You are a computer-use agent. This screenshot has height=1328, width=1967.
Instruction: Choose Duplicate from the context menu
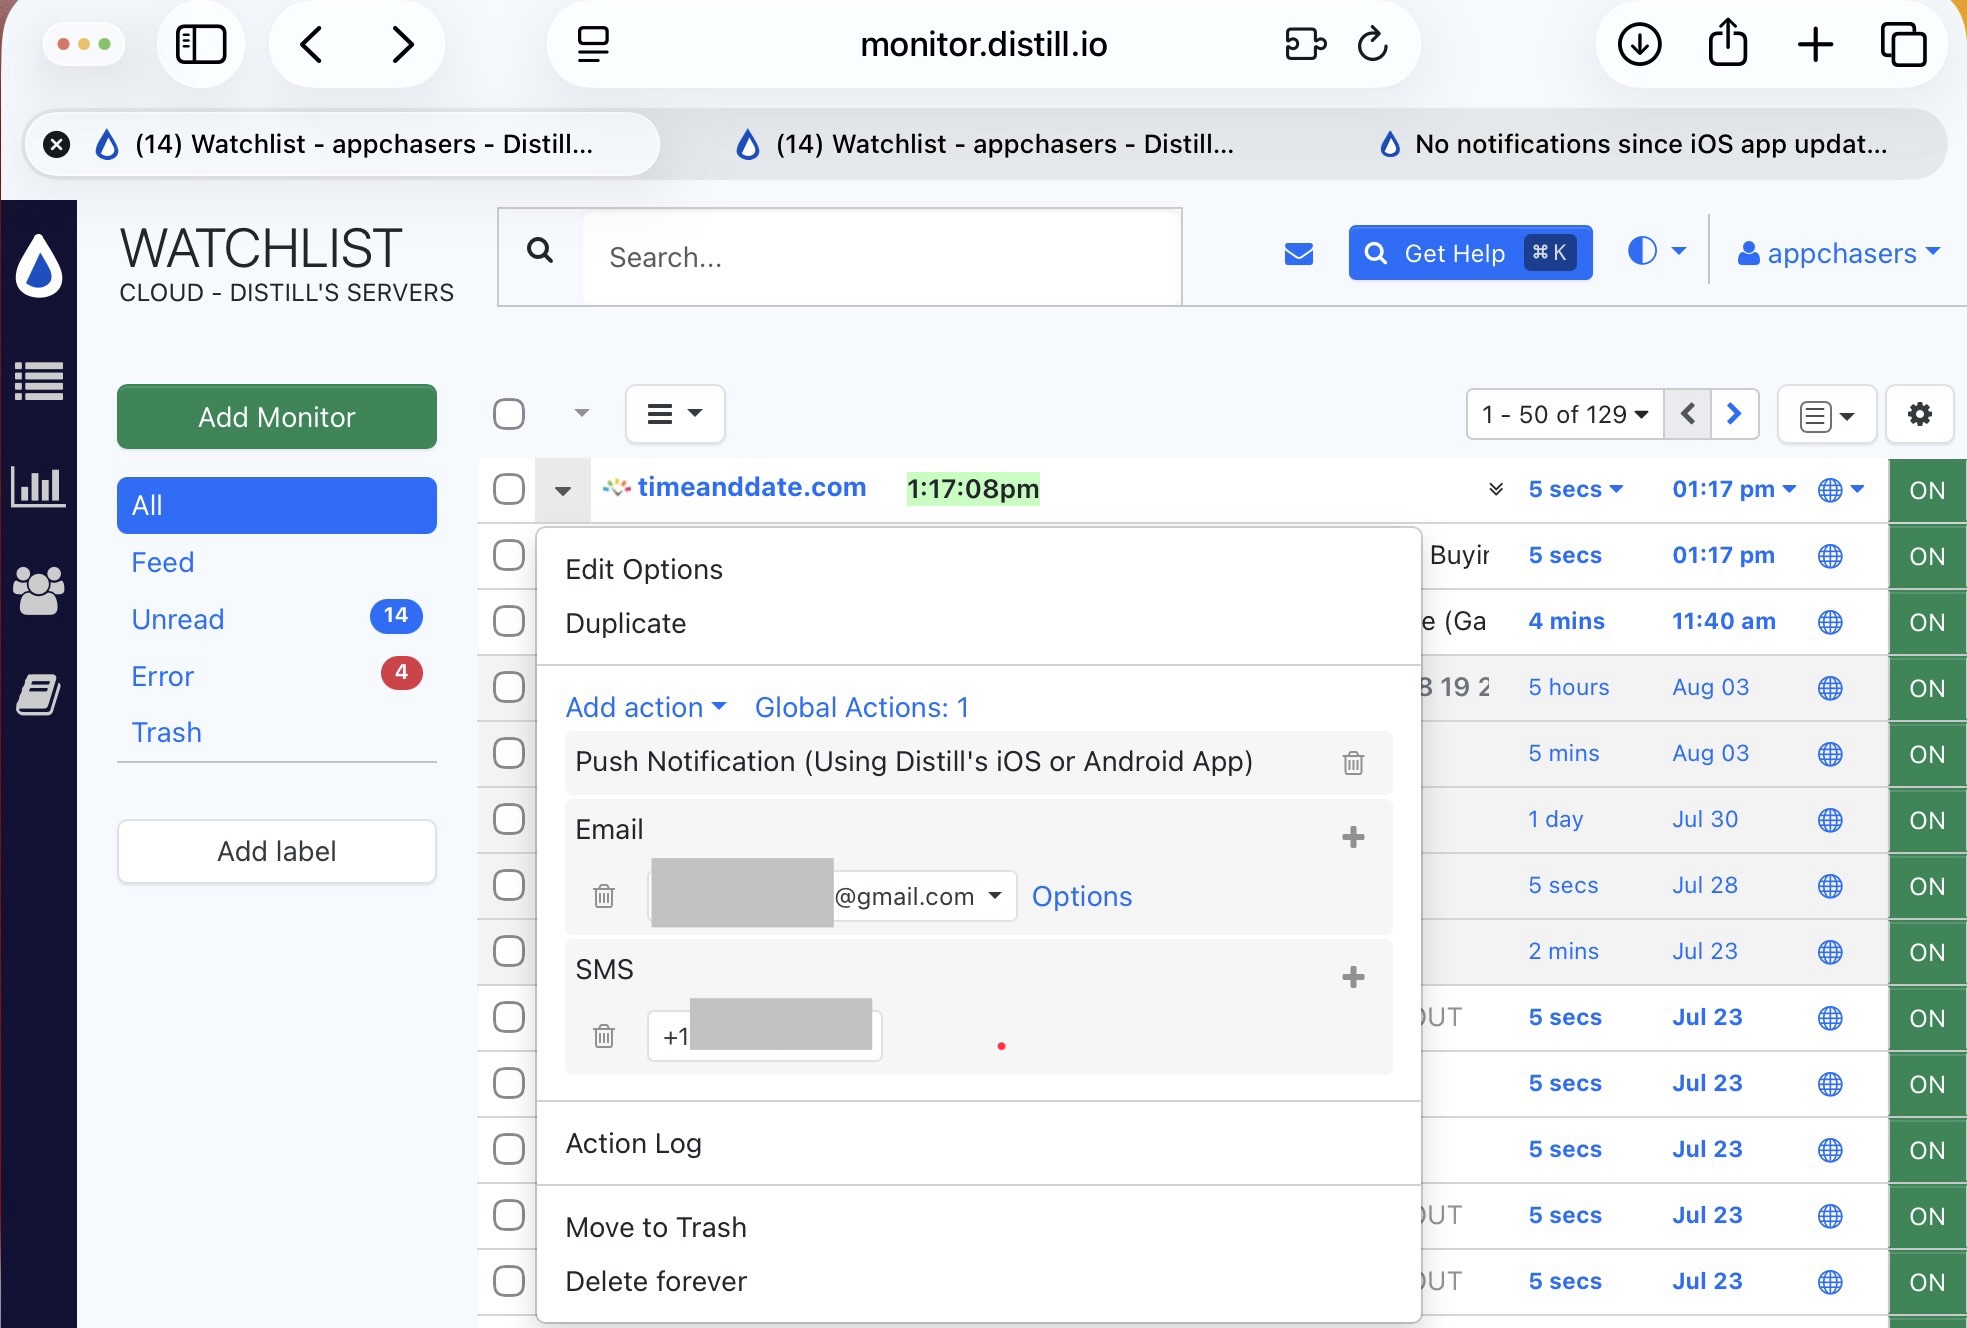(x=626, y=624)
